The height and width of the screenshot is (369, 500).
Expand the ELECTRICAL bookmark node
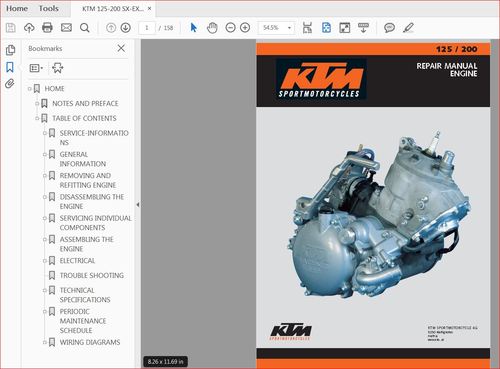coord(45,261)
